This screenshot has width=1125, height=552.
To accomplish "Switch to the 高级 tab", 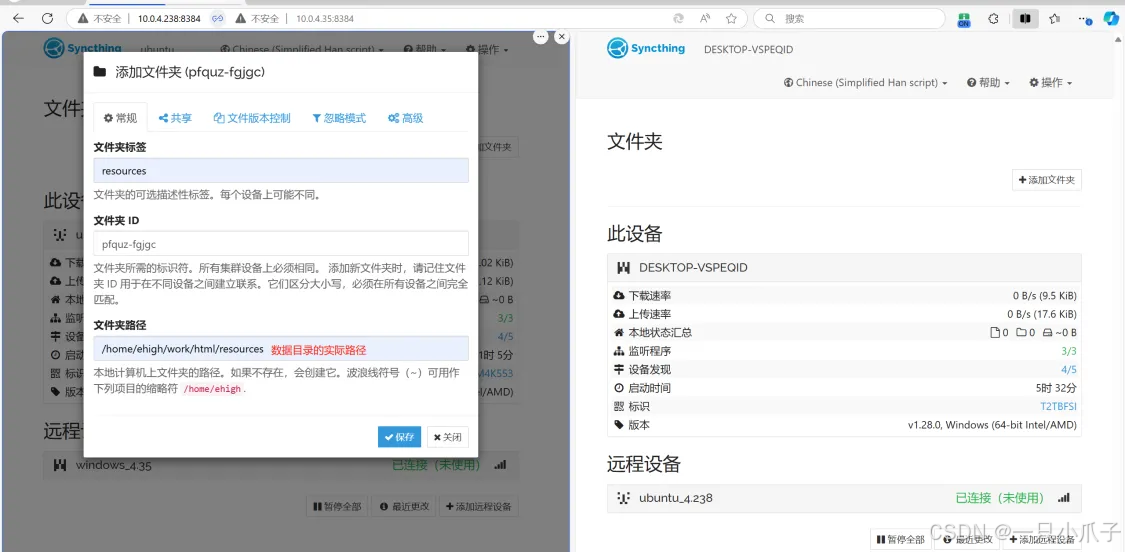I will point(405,118).
